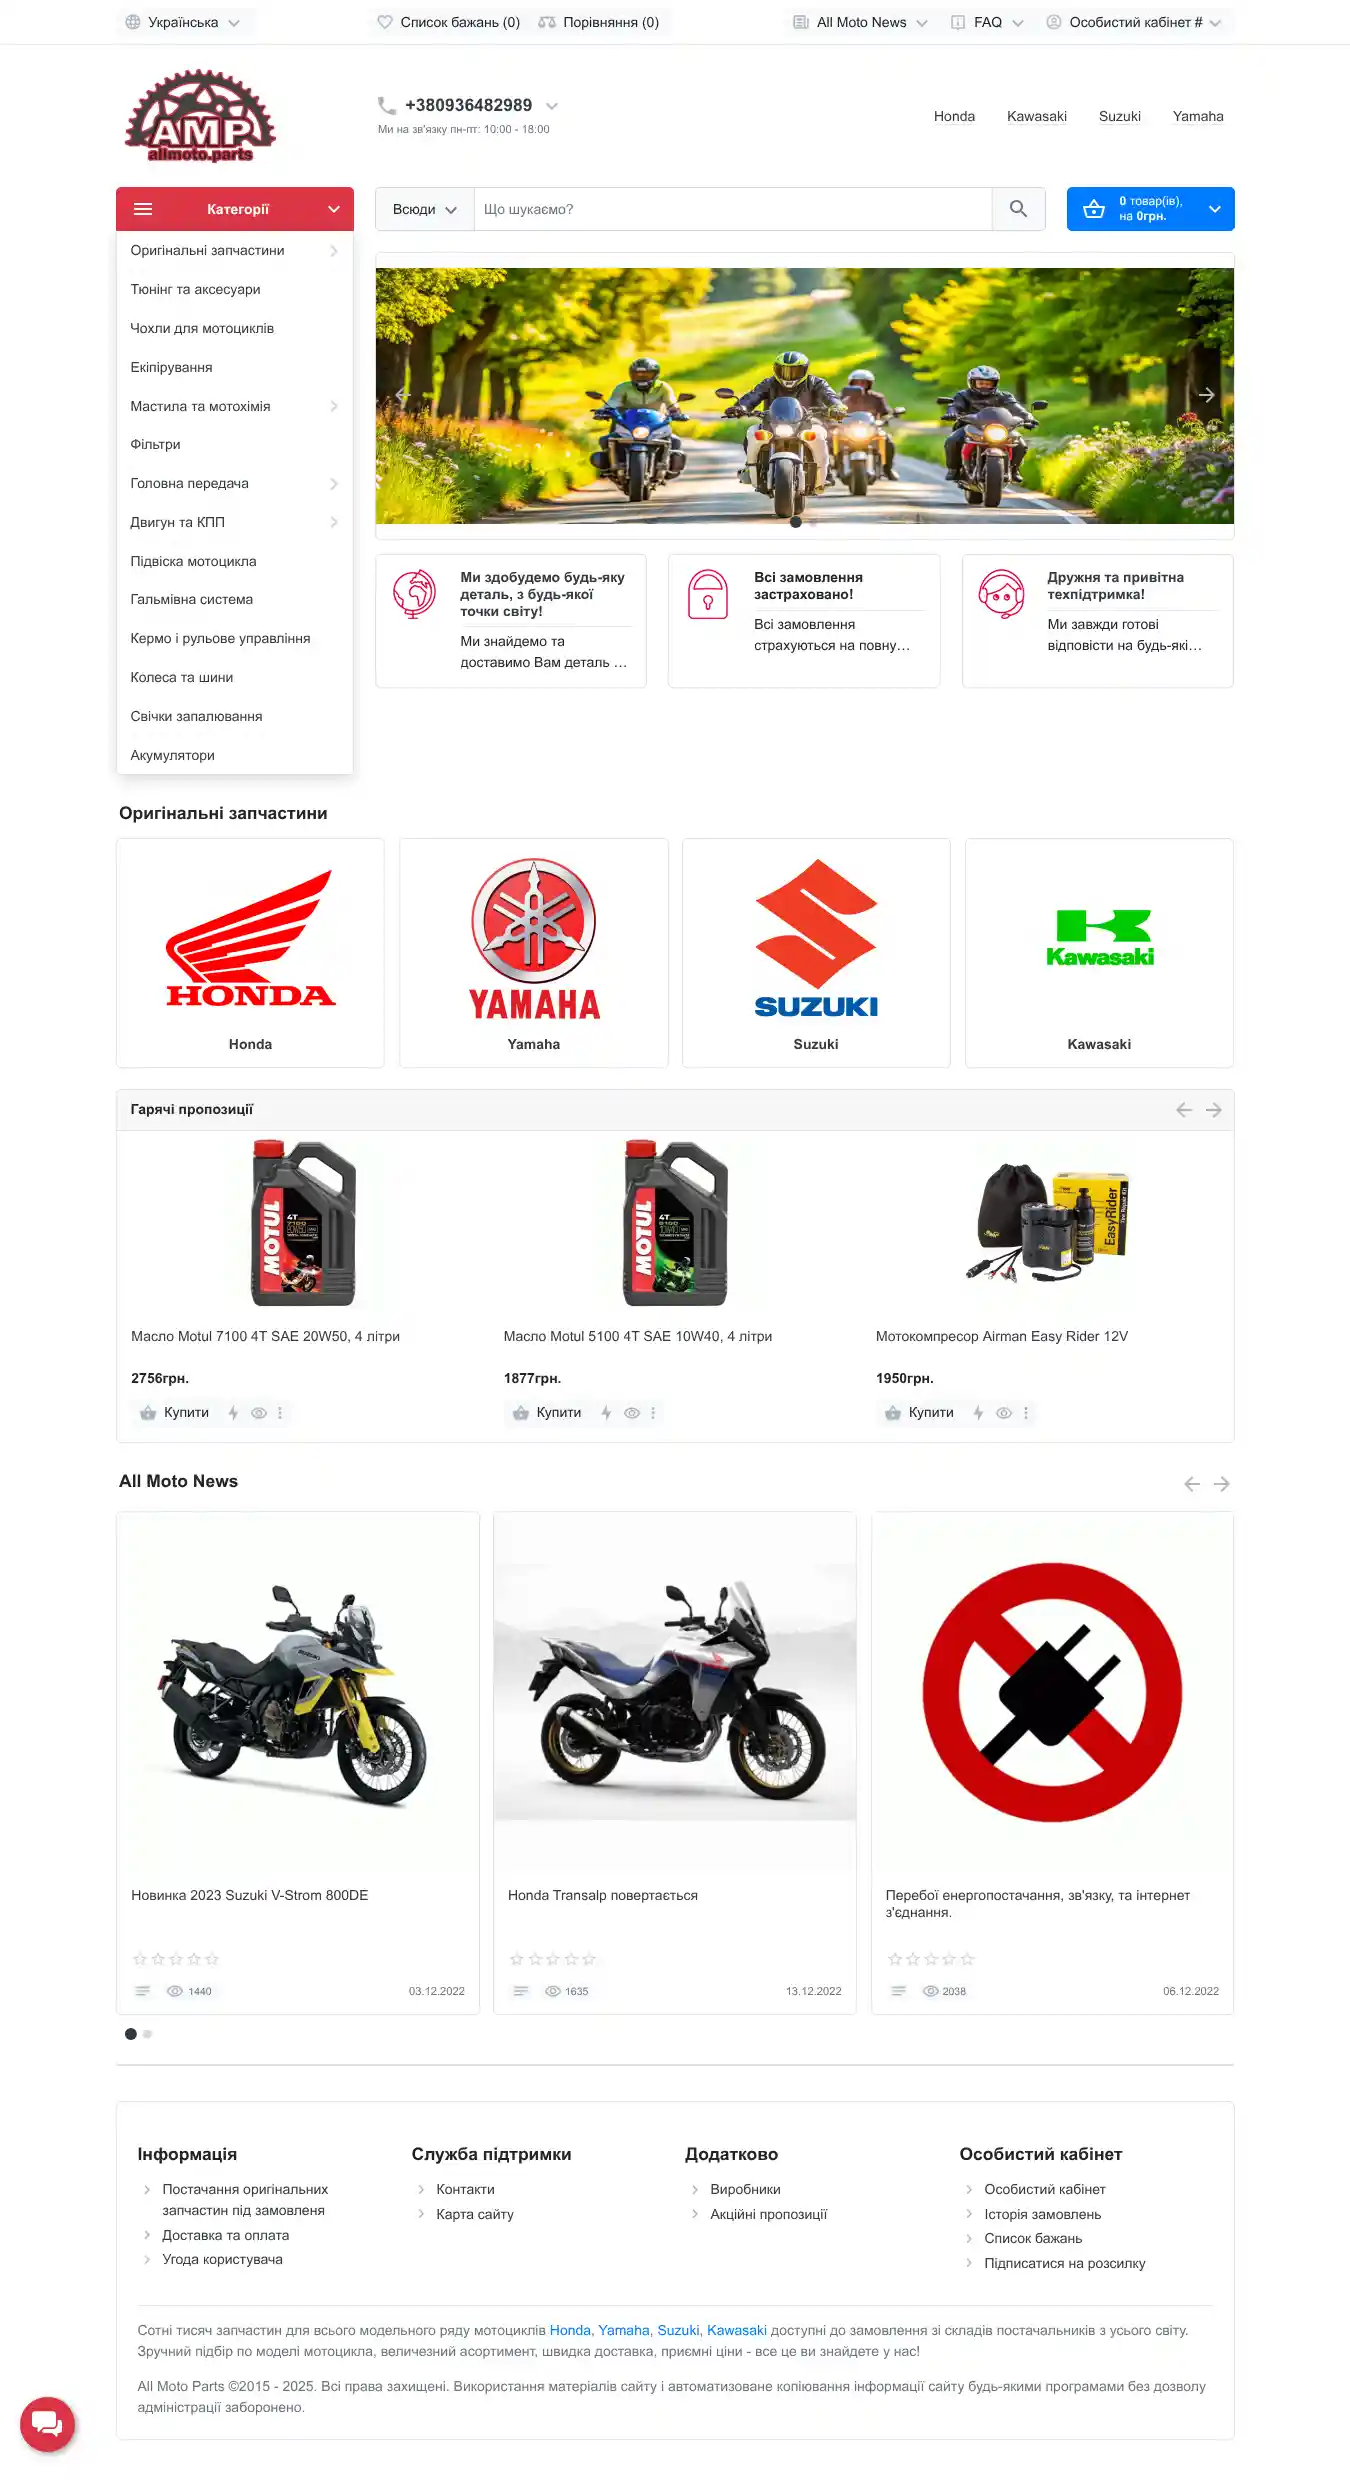Viewport: 1350px width, 2482px height.
Task: Open the more-options dots for Motul 5100
Action: (x=653, y=1413)
